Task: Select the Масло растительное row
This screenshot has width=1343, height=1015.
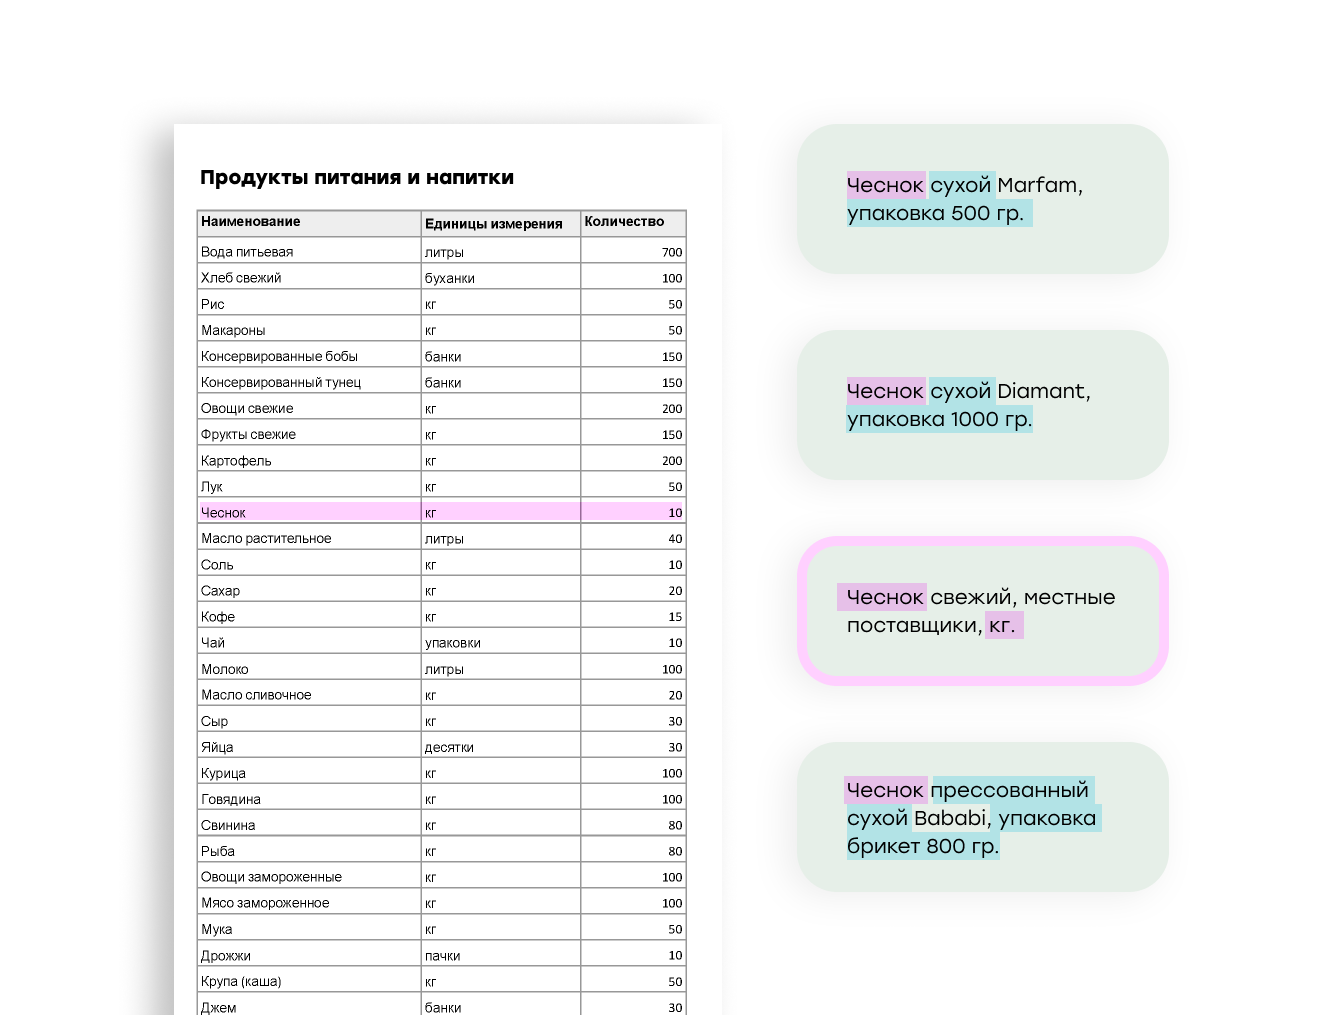Action: [442, 538]
